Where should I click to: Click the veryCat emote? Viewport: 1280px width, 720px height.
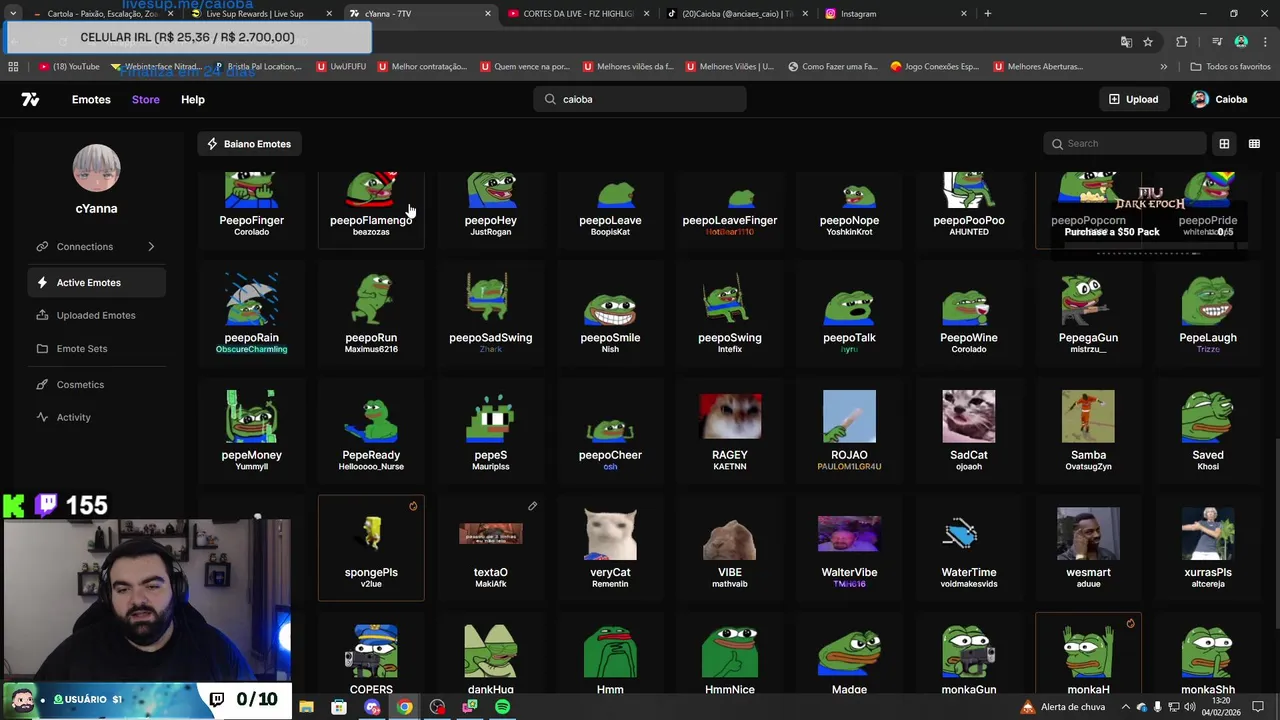tap(610, 548)
